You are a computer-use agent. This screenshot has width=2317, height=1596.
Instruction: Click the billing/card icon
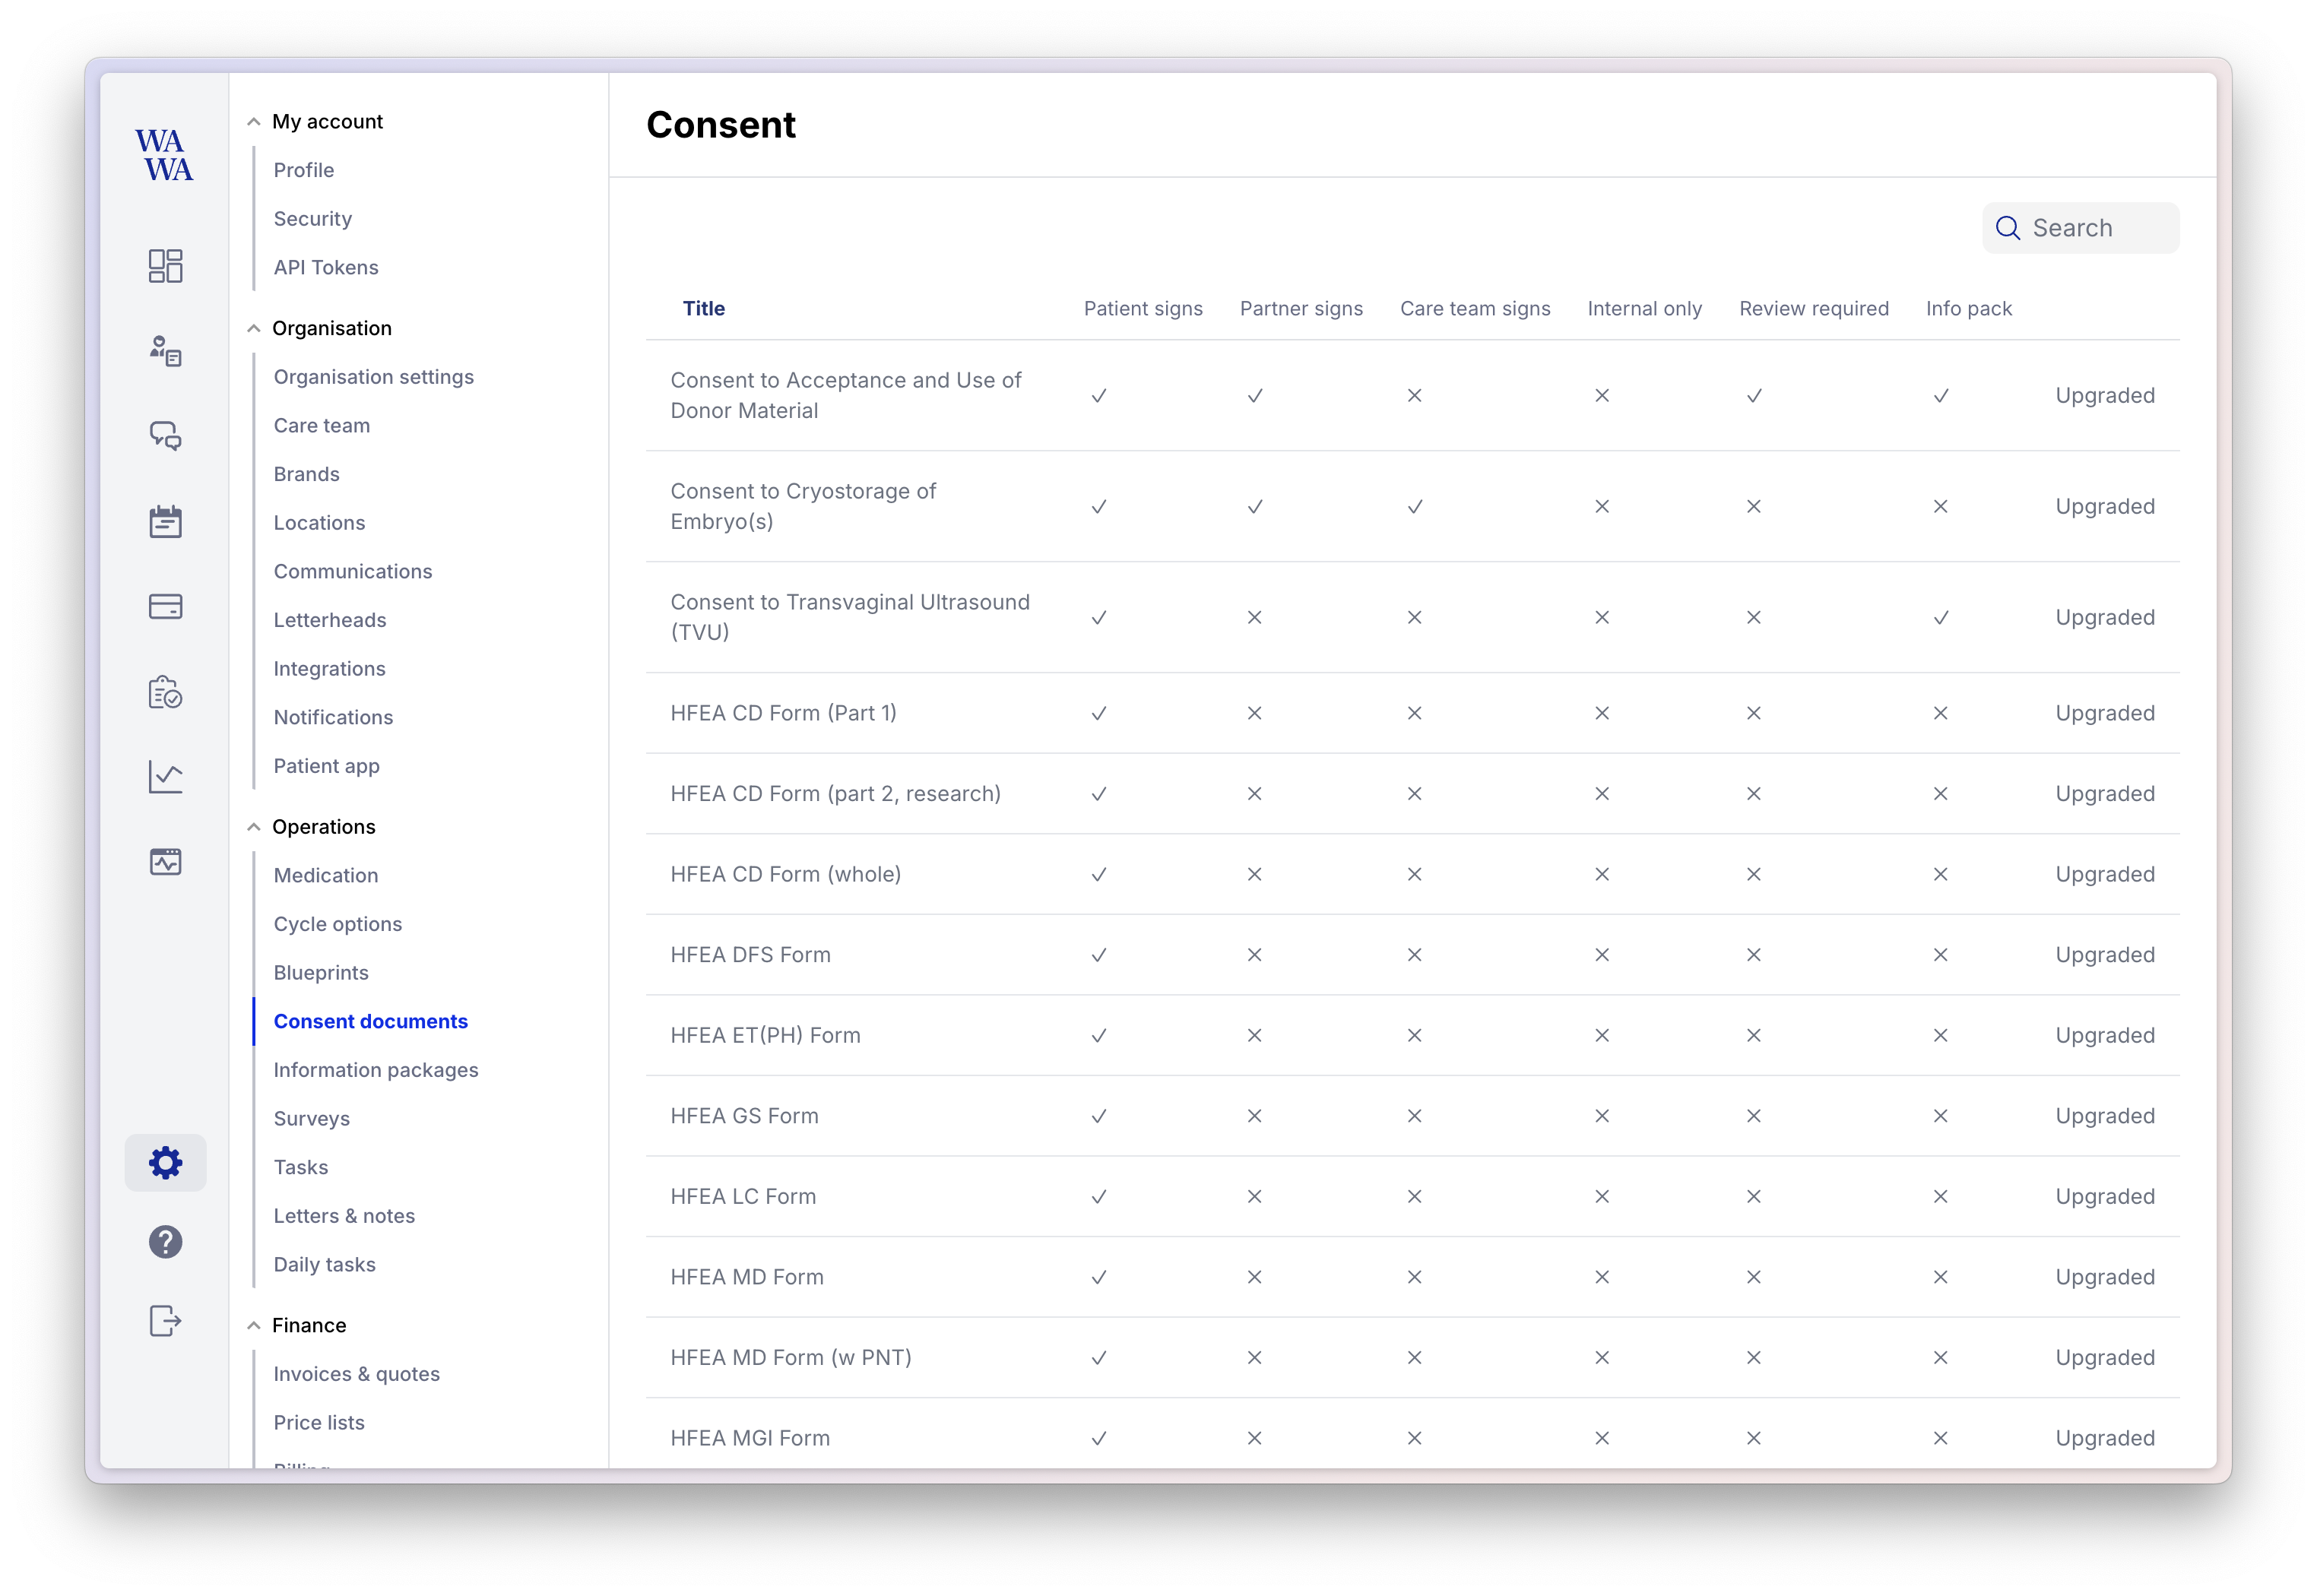coord(166,607)
